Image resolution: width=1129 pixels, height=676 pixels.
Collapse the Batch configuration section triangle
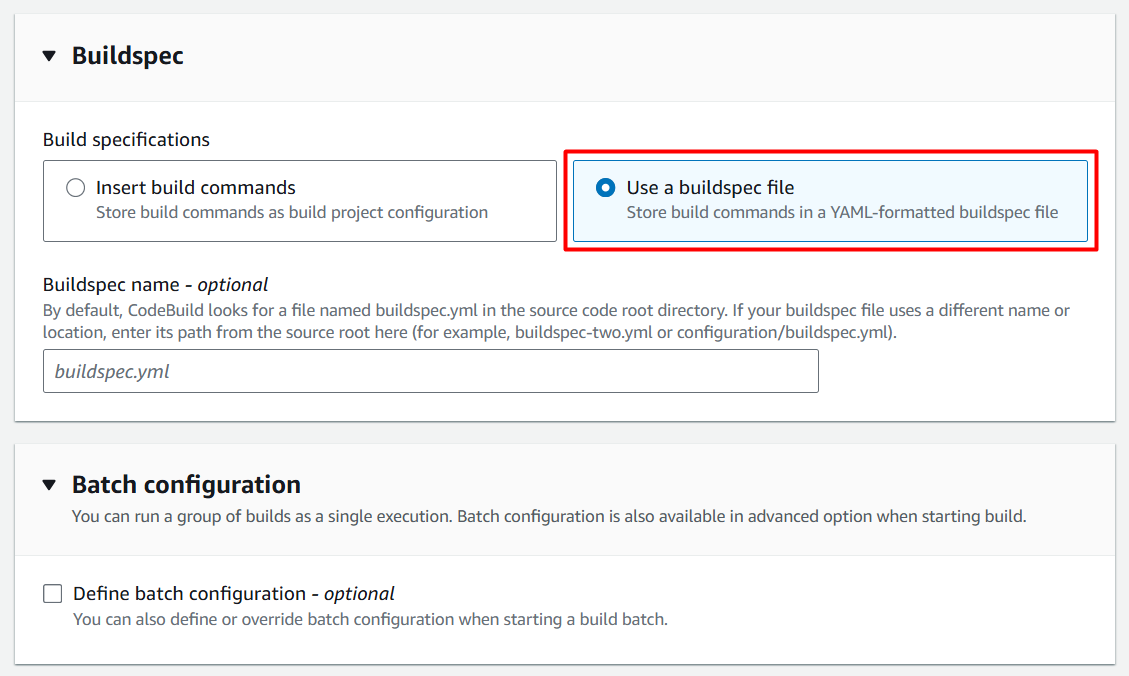(49, 485)
